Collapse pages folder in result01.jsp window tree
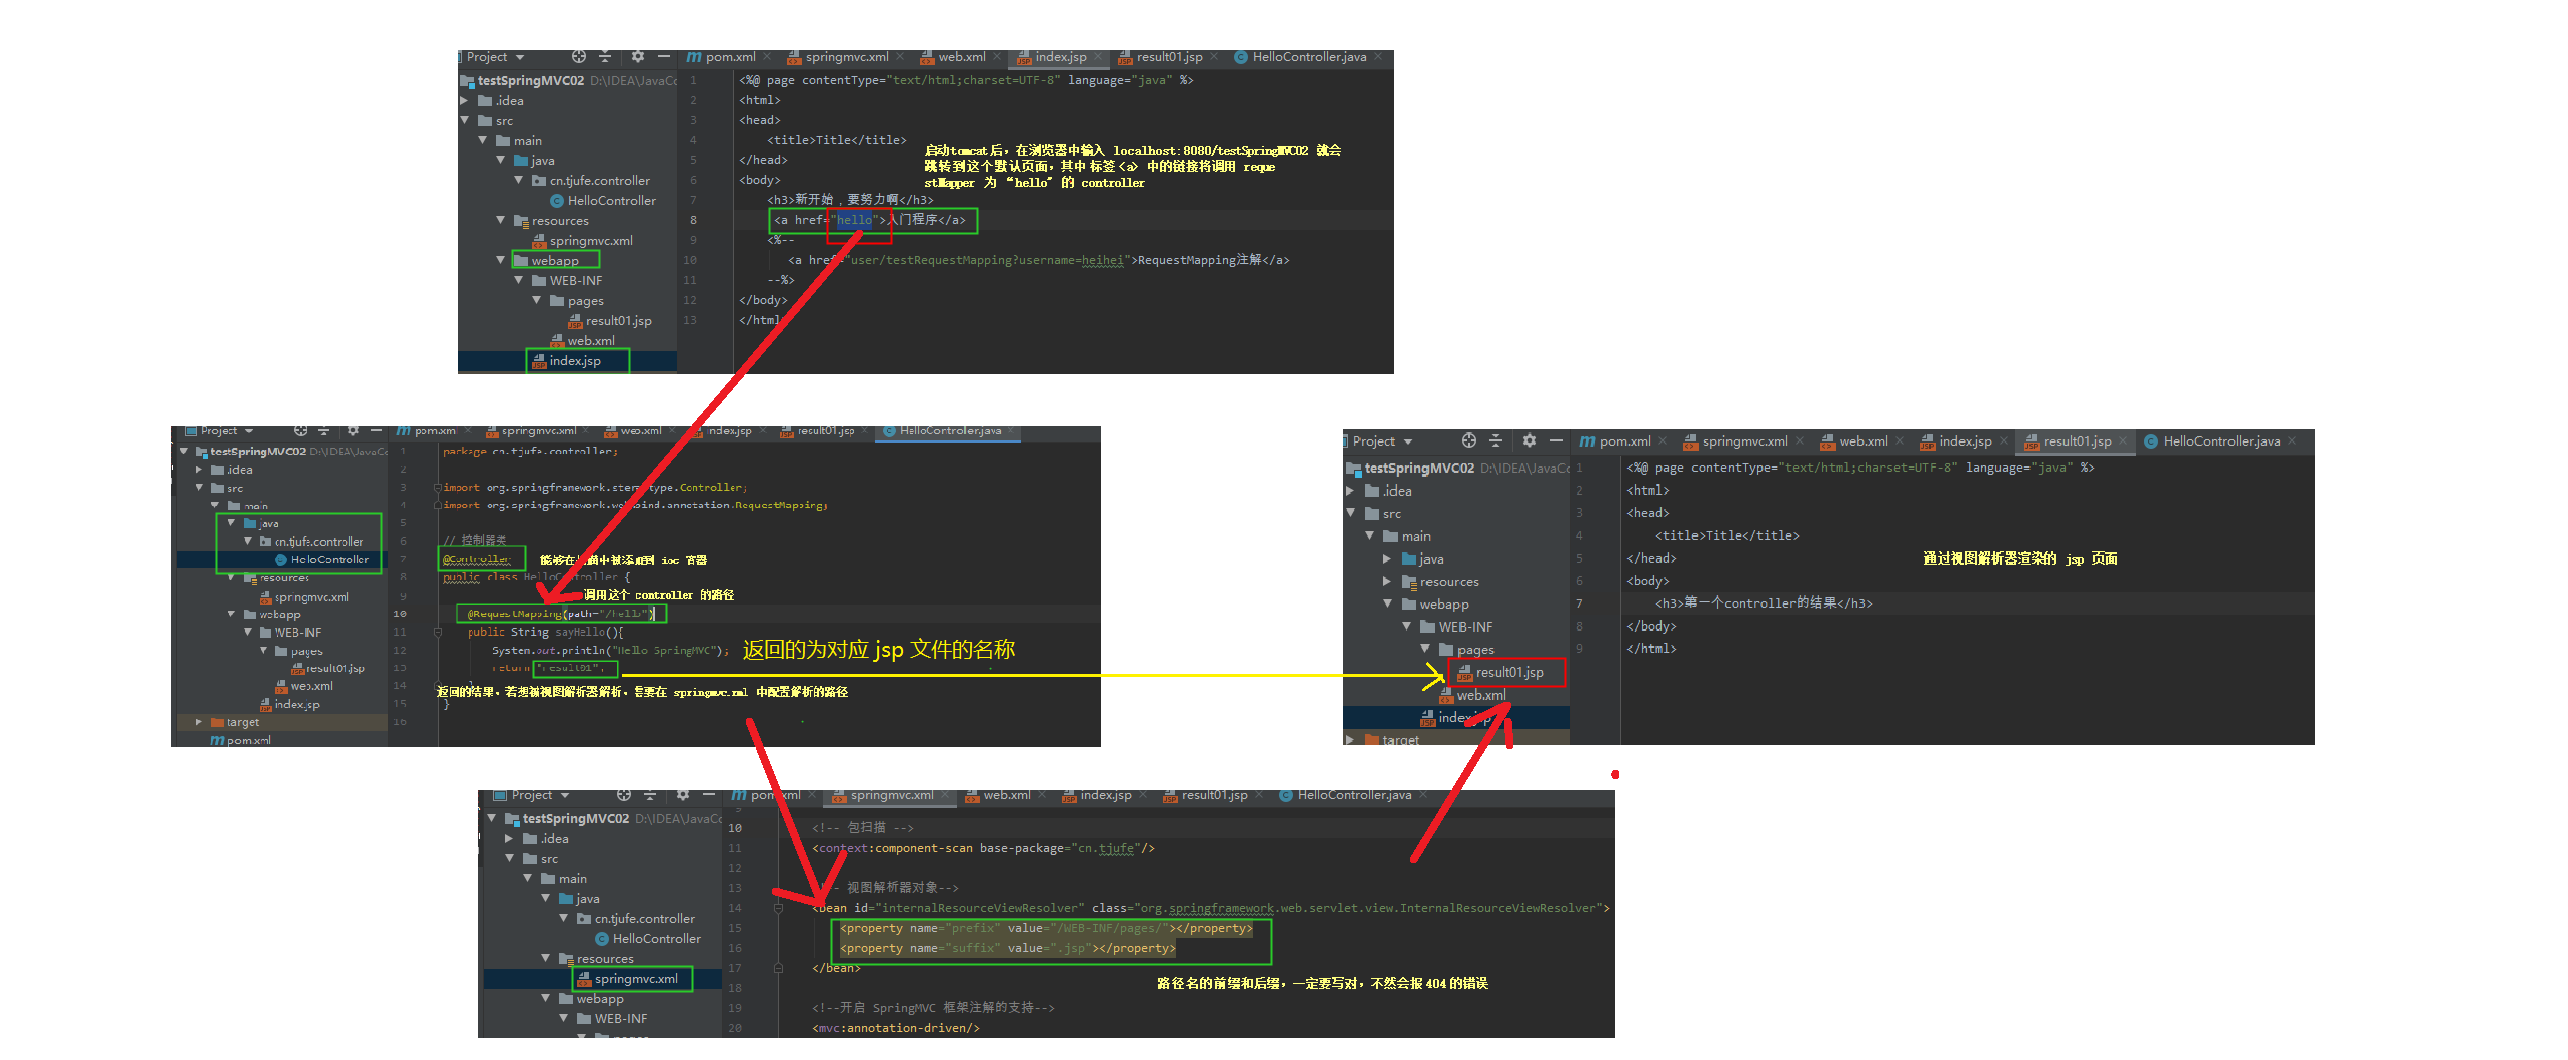This screenshot has height=1060, width=2568. (x=1425, y=650)
